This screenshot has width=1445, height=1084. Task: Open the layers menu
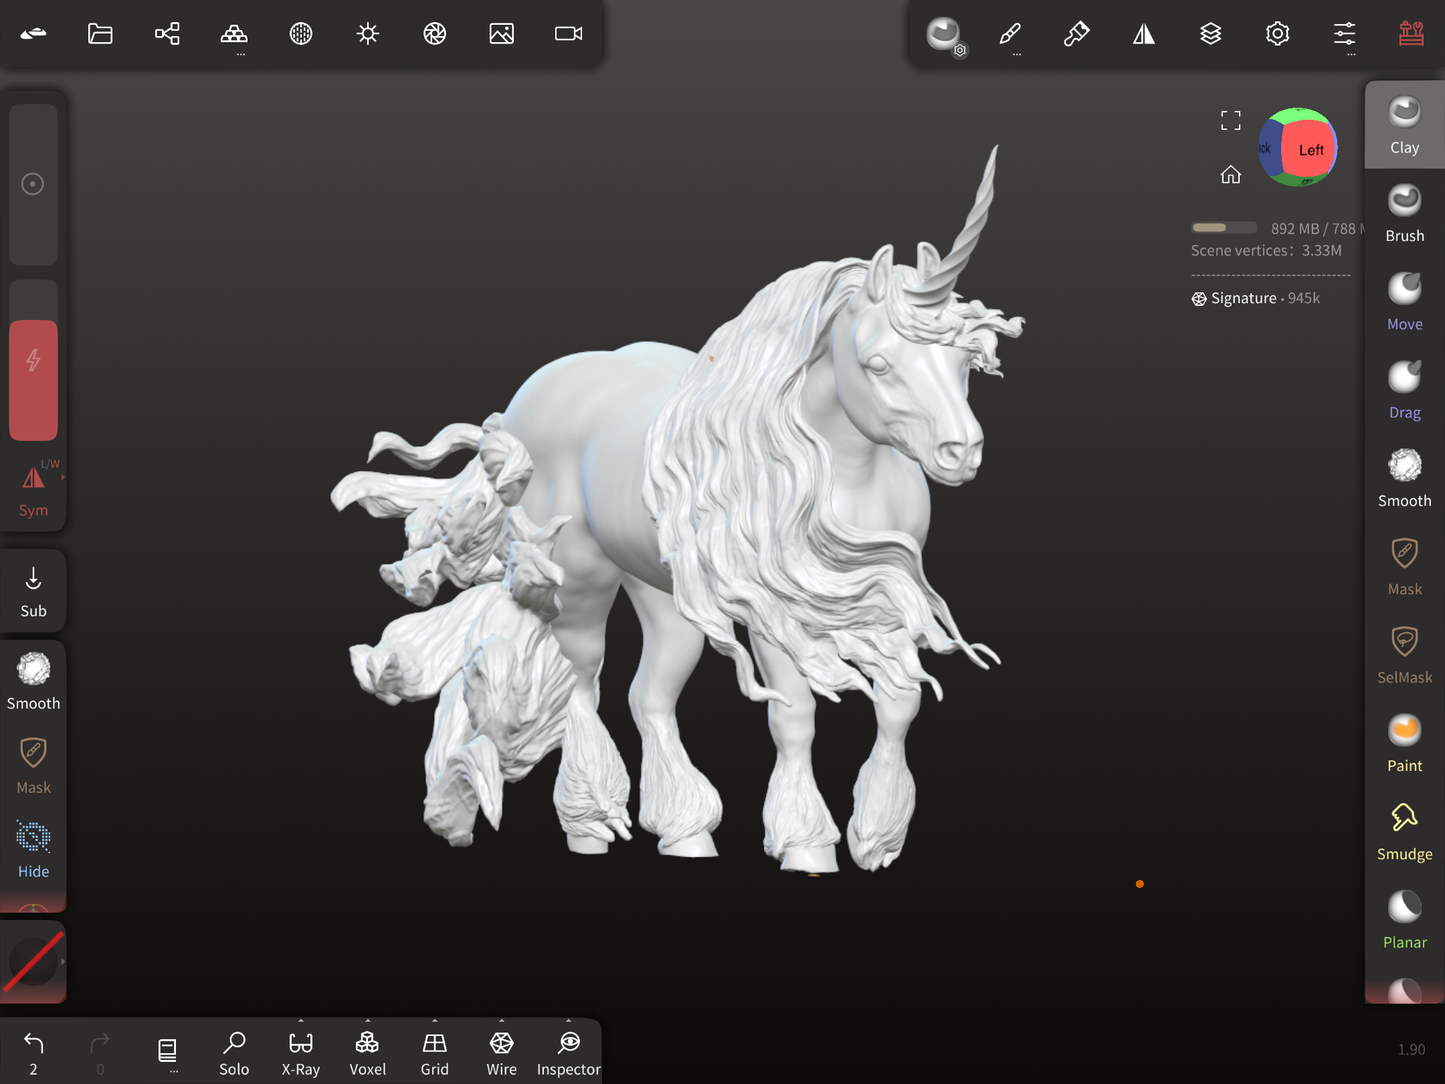[1210, 34]
